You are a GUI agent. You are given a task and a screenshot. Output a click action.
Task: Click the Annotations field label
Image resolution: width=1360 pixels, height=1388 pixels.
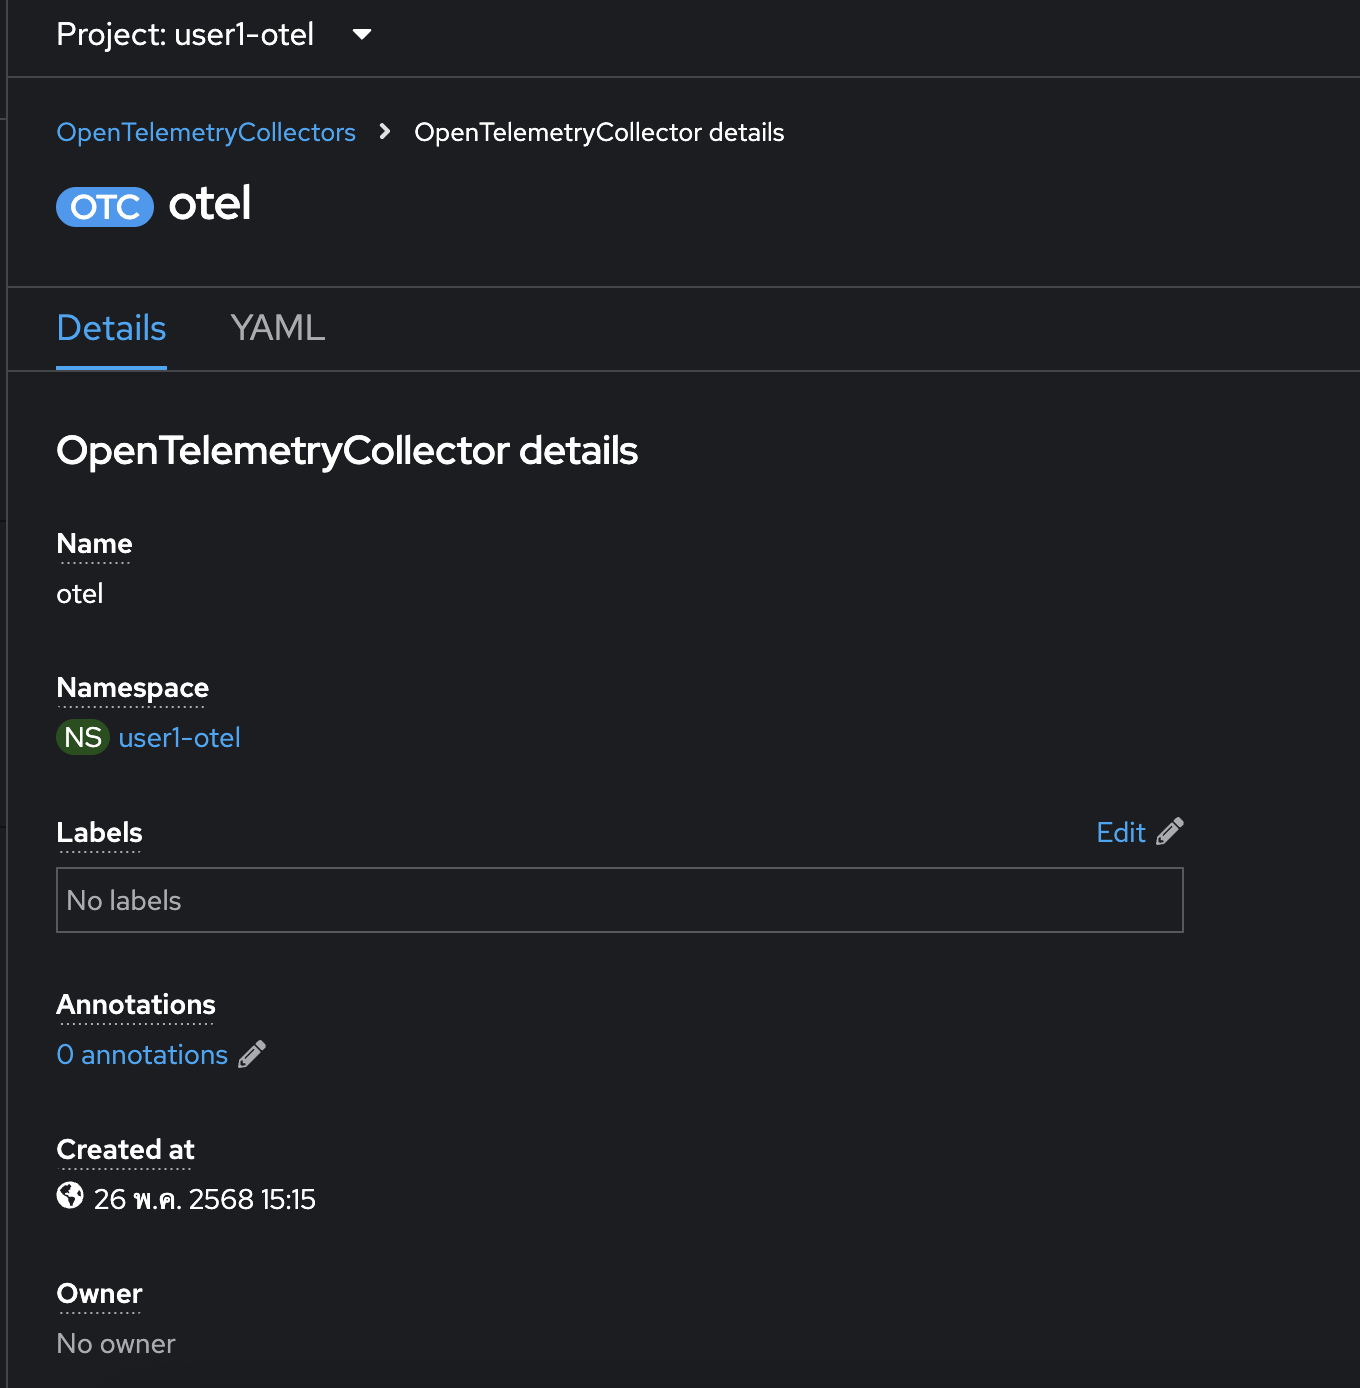click(x=136, y=1005)
